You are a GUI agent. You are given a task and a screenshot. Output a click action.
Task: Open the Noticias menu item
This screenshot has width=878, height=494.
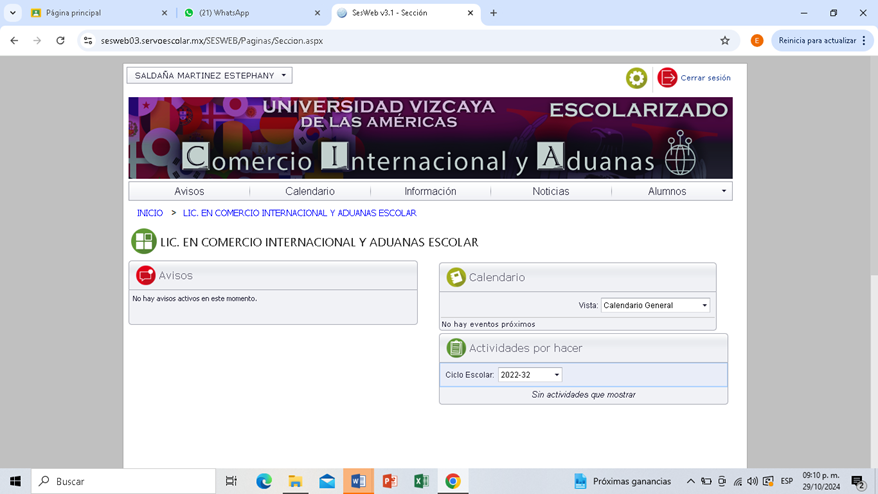tap(550, 191)
